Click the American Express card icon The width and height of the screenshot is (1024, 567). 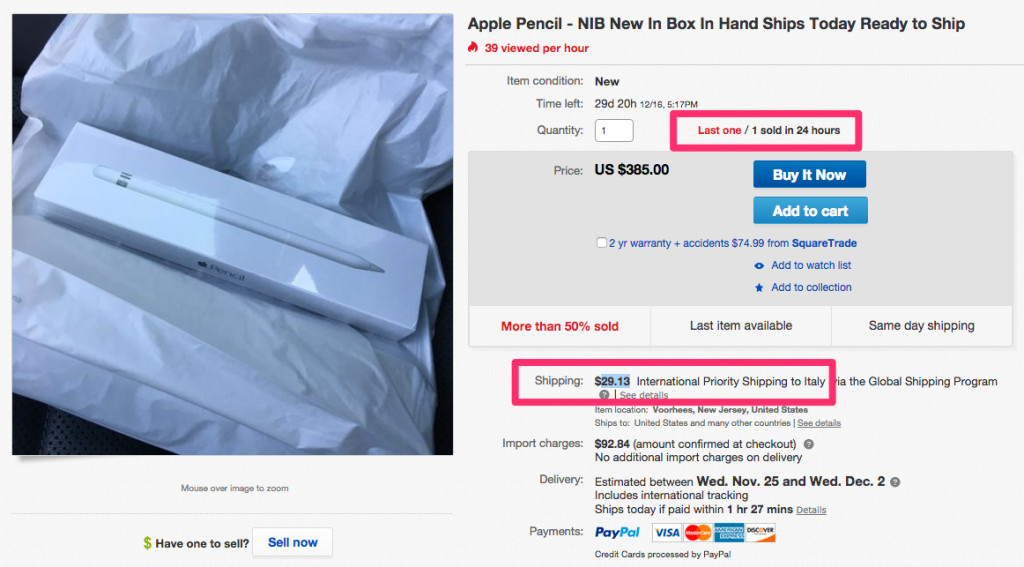[x=729, y=533]
